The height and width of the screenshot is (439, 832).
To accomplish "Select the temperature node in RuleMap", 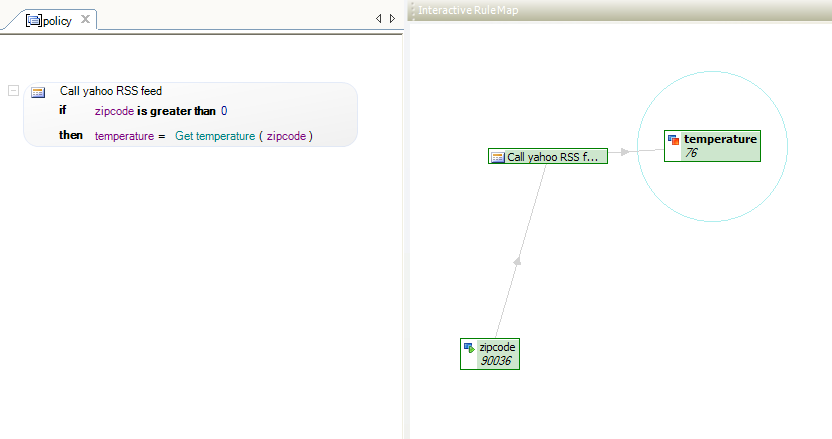I will coord(712,146).
